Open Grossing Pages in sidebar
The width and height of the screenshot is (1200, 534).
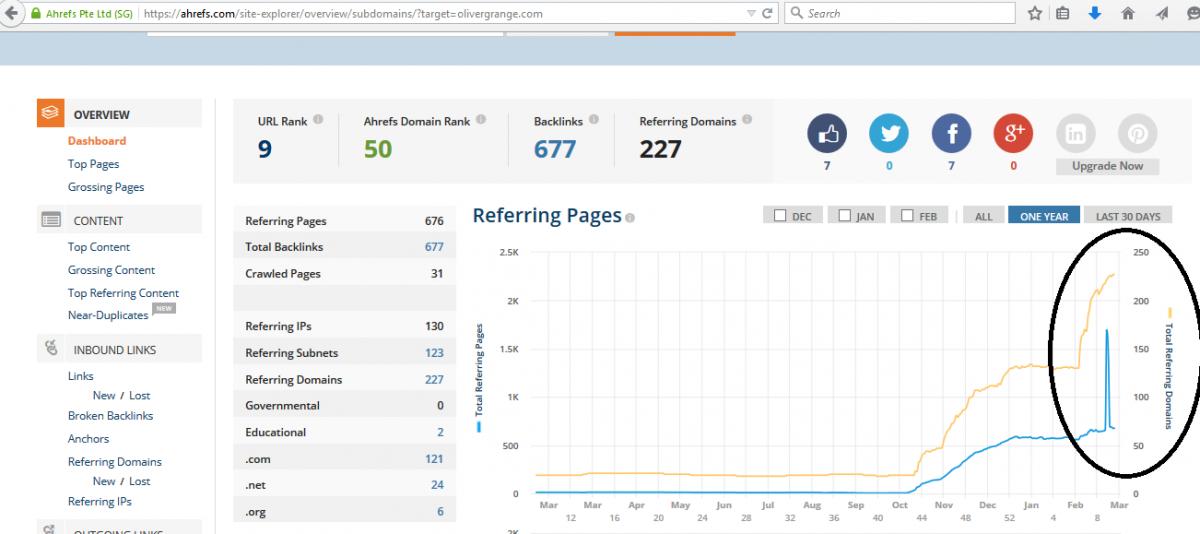tap(106, 187)
